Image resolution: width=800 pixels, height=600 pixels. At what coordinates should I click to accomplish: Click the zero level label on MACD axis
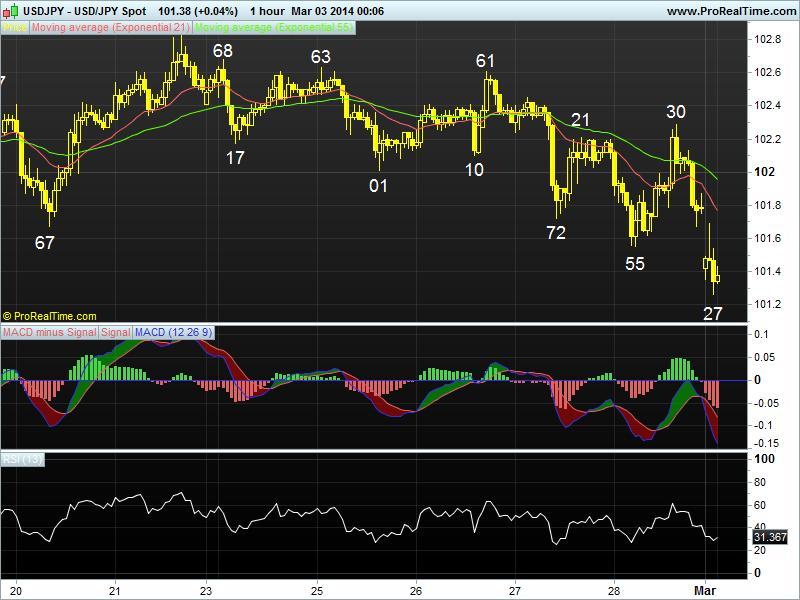click(758, 380)
